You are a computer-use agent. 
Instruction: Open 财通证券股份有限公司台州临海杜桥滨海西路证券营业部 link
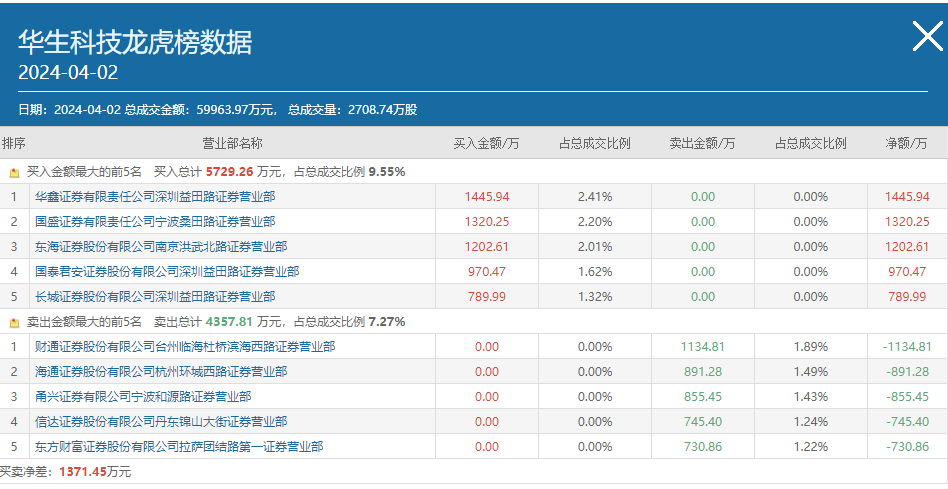click(x=185, y=346)
